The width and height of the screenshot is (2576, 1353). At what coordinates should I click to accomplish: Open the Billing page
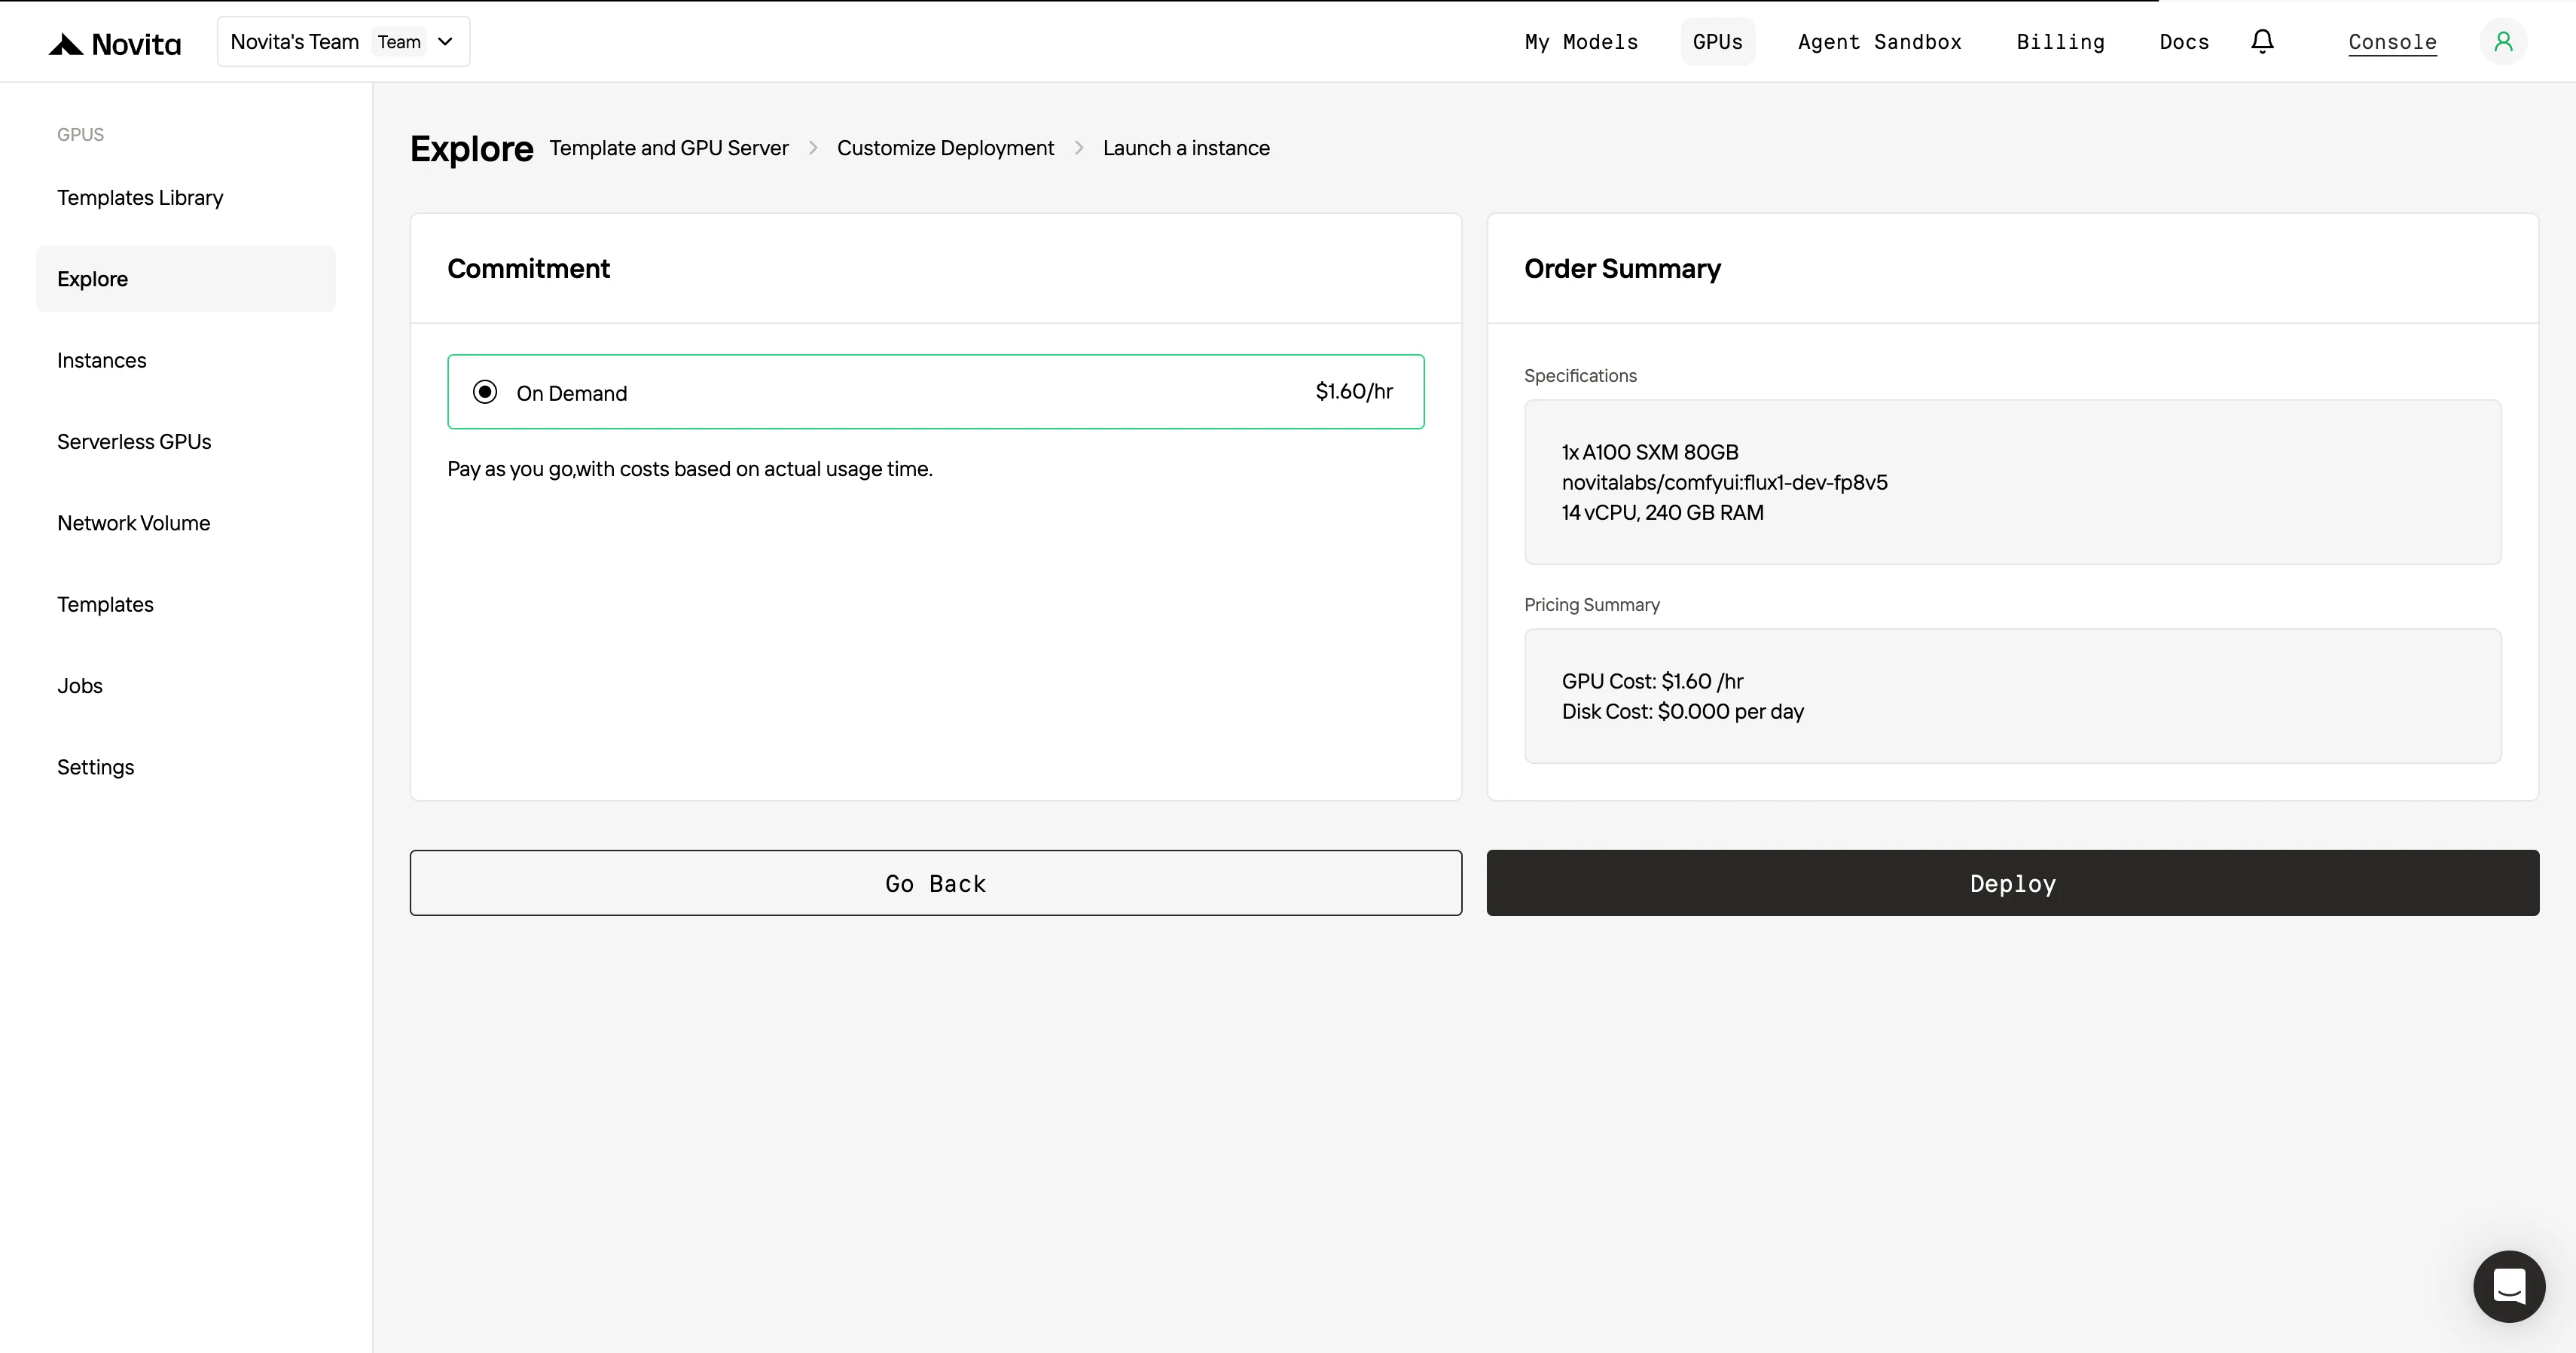(2060, 42)
